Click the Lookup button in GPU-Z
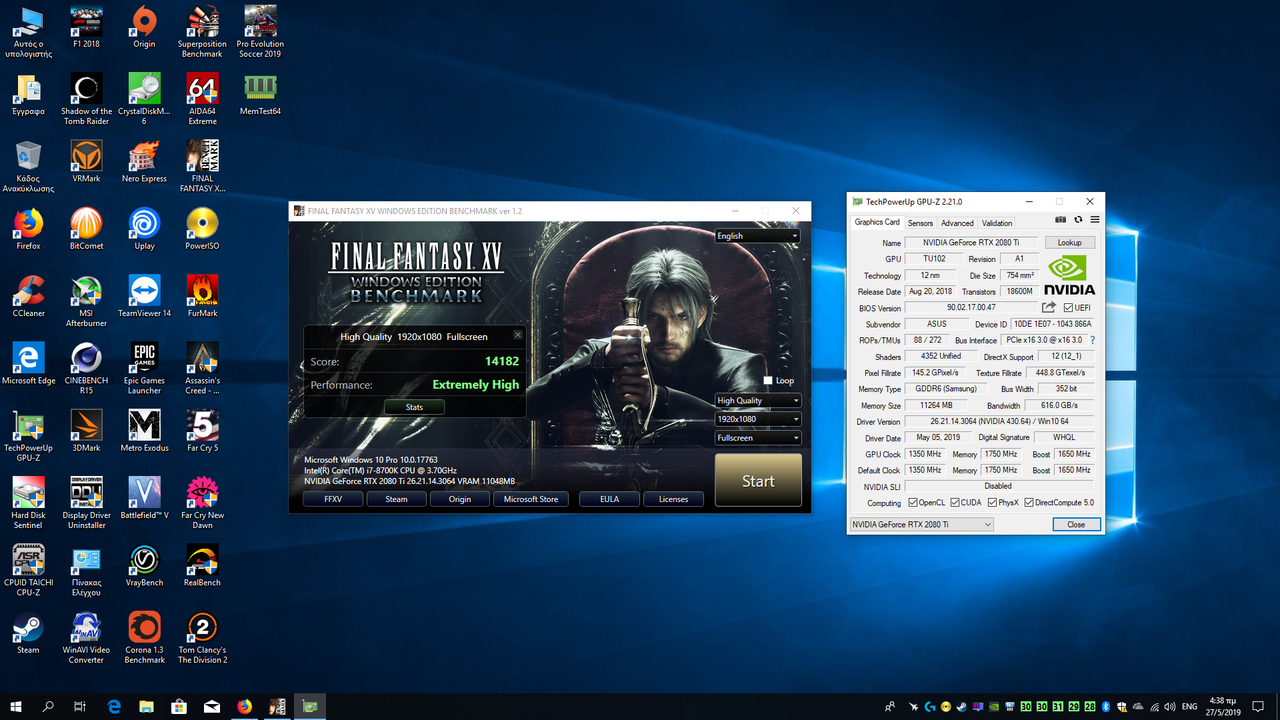Viewport: 1280px width, 720px height. (1070, 243)
